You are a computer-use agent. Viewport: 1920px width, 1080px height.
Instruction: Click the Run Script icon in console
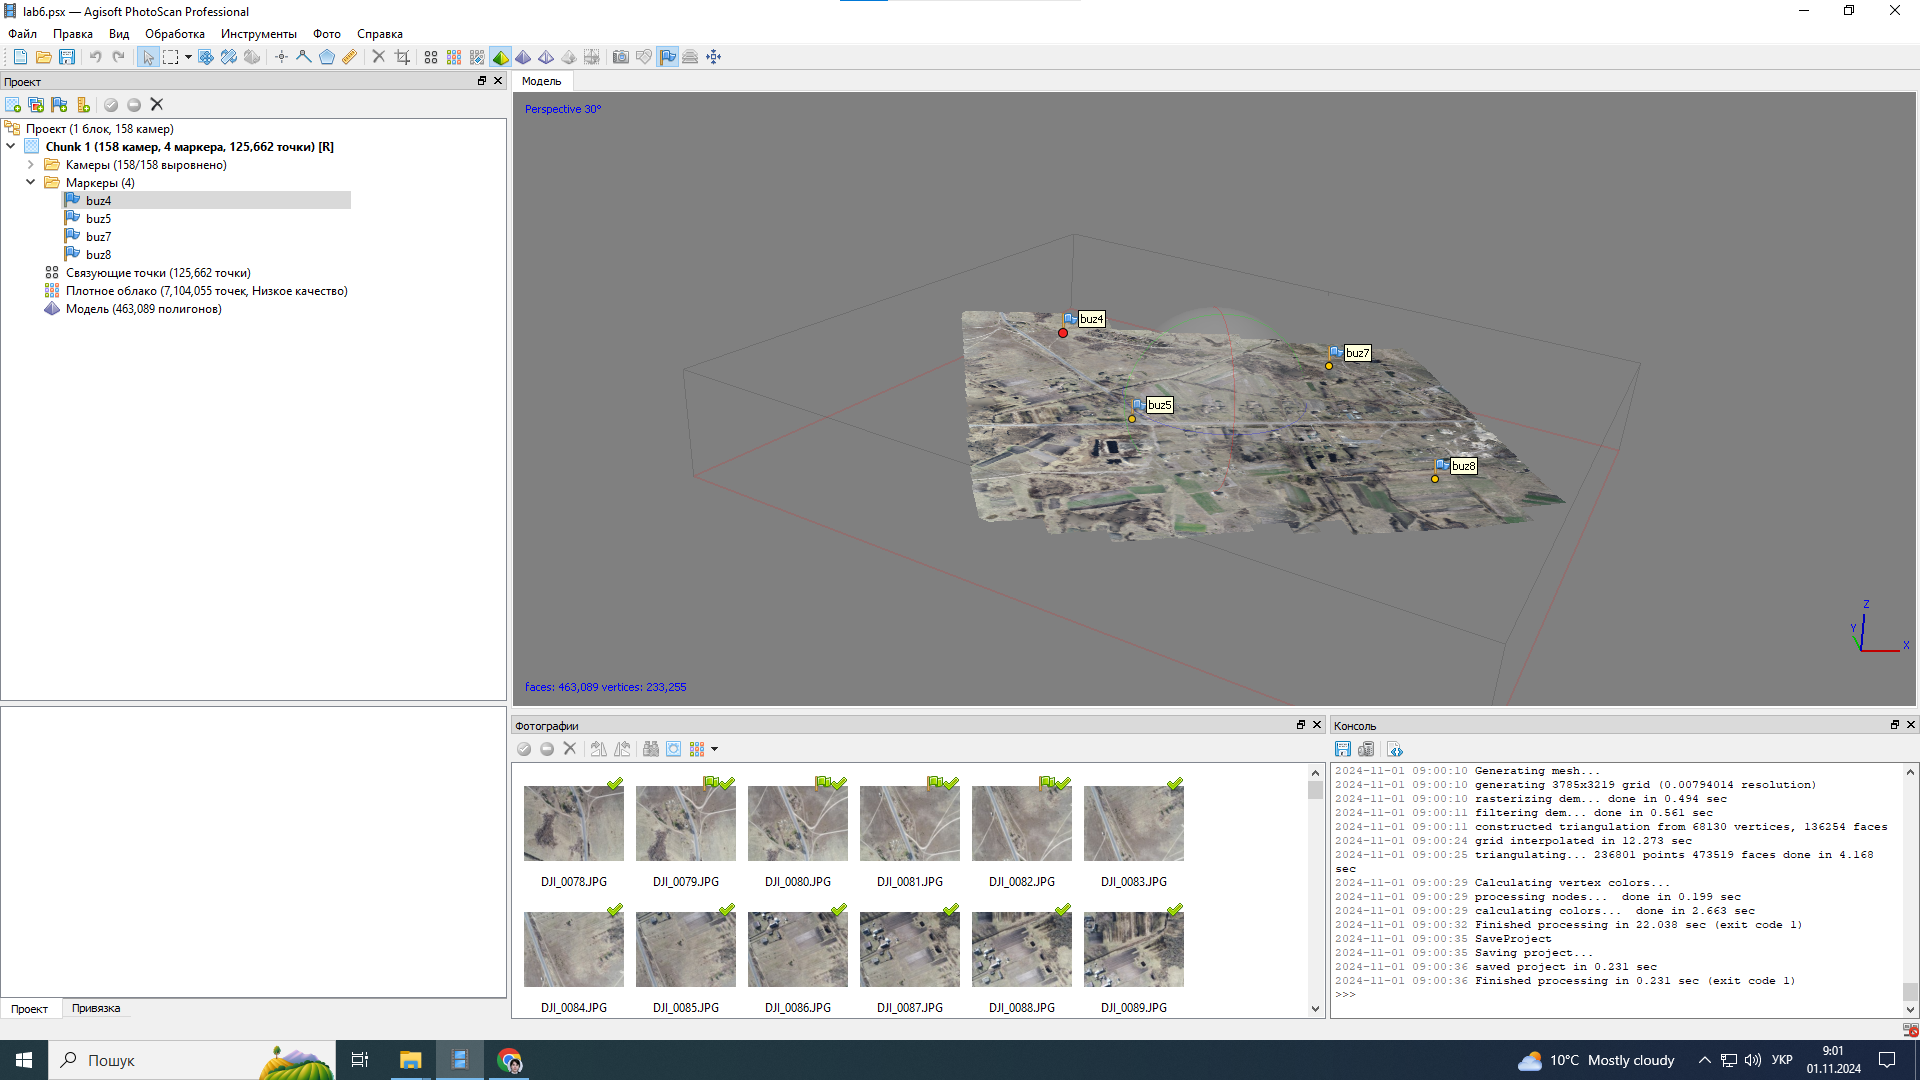click(x=1395, y=749)
